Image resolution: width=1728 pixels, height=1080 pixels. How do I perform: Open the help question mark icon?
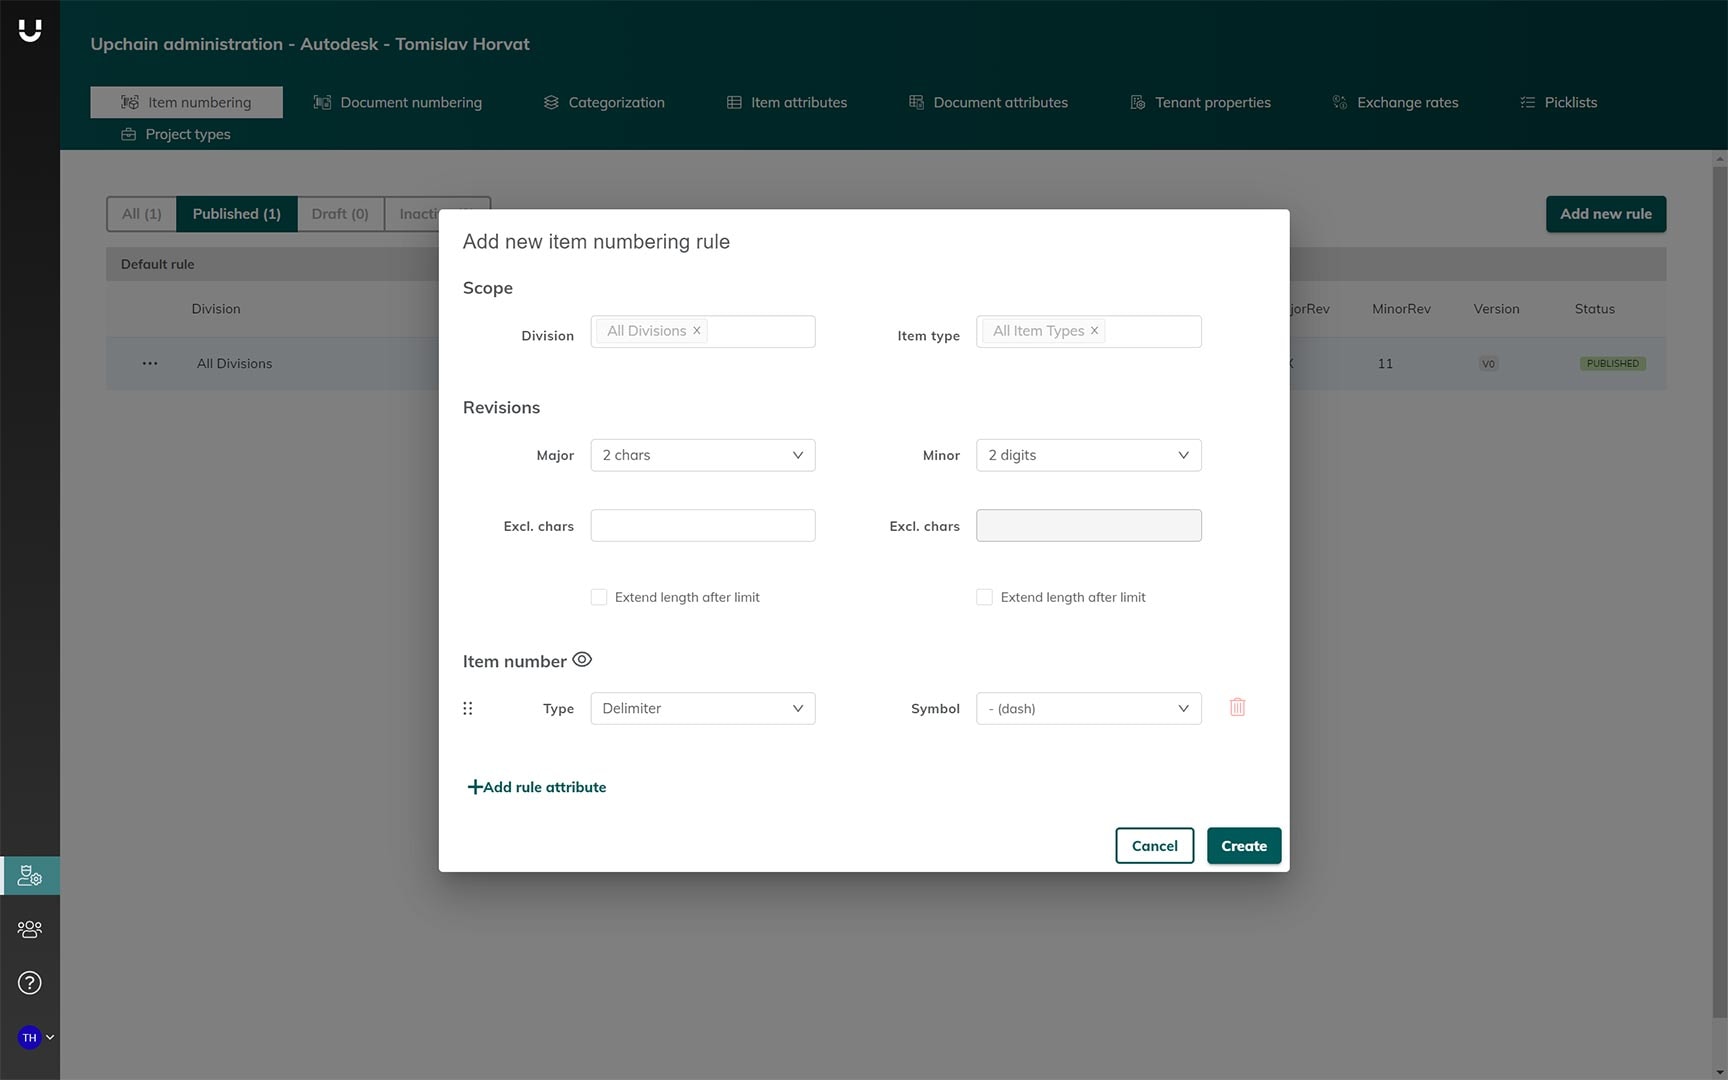point(30,983)
